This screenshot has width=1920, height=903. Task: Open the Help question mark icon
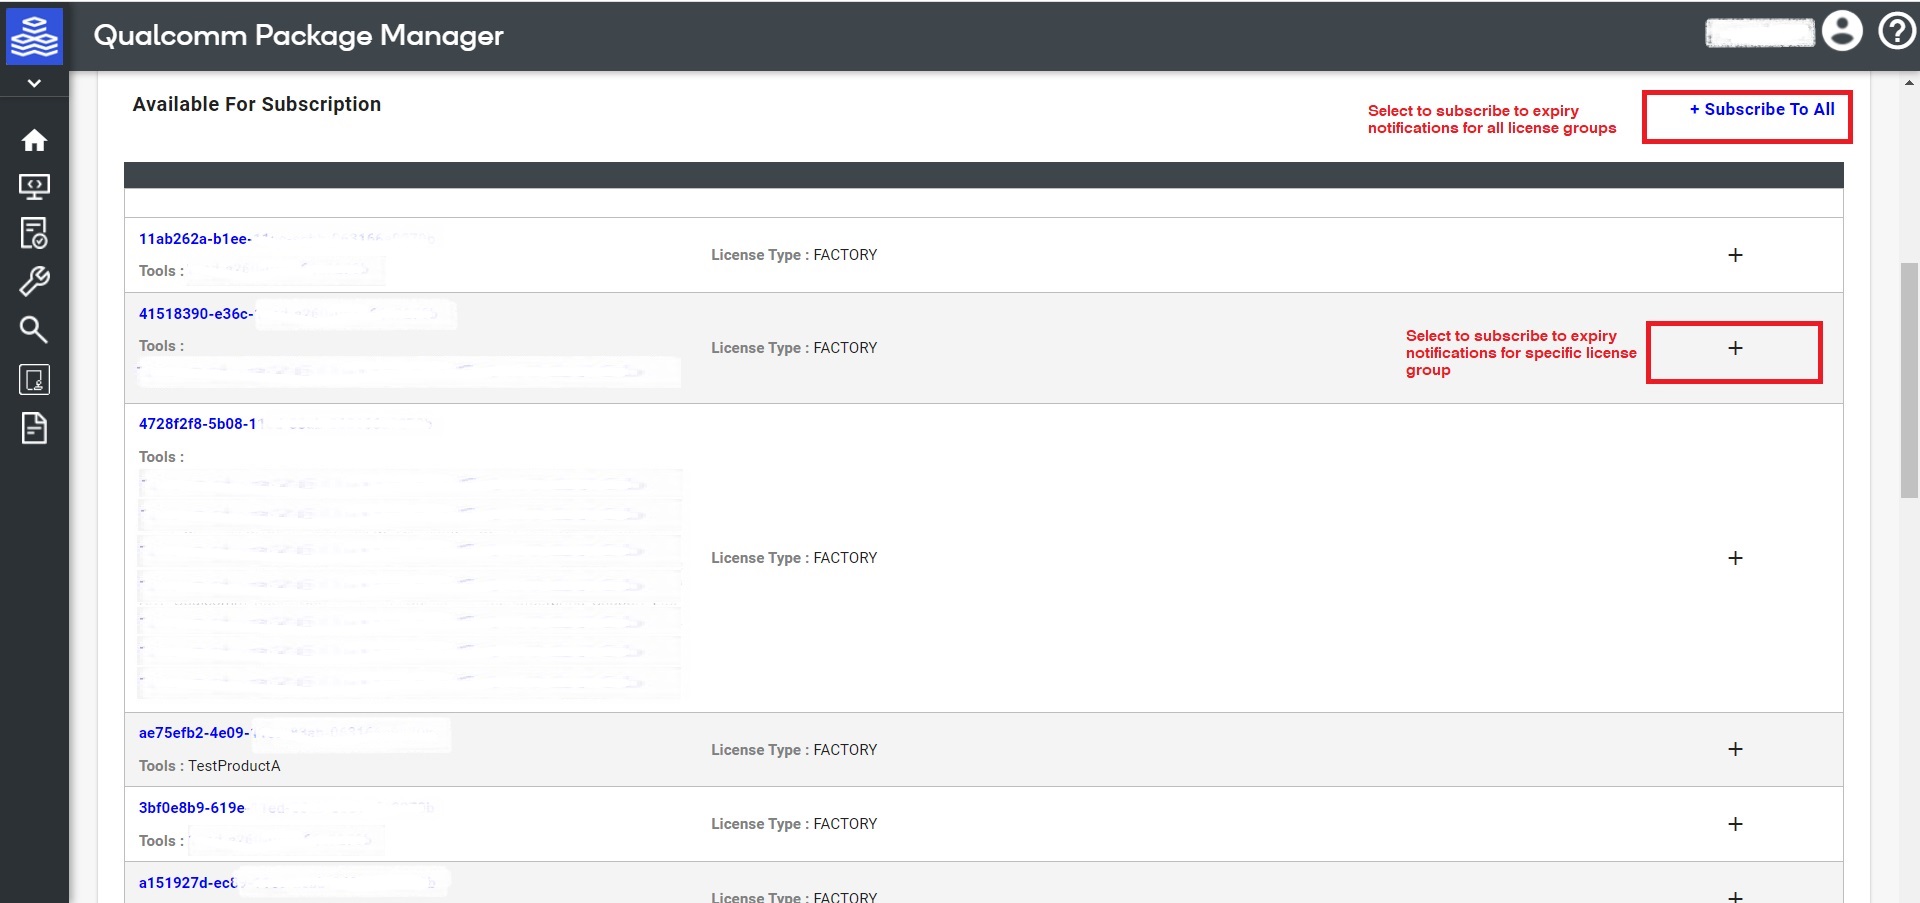click(x=1896, y=31)
